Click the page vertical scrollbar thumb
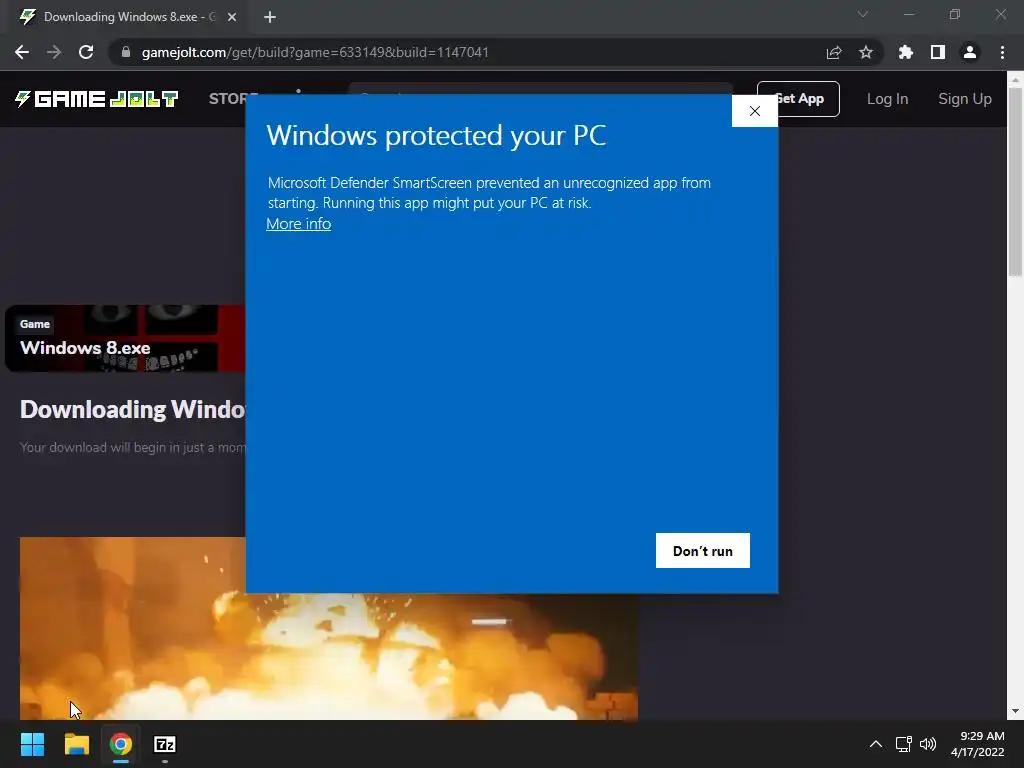 (x=1015, y=180)
